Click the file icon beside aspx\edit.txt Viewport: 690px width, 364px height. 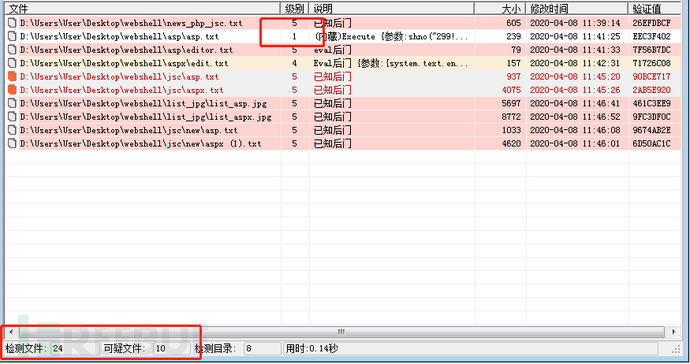click(12, 63)
